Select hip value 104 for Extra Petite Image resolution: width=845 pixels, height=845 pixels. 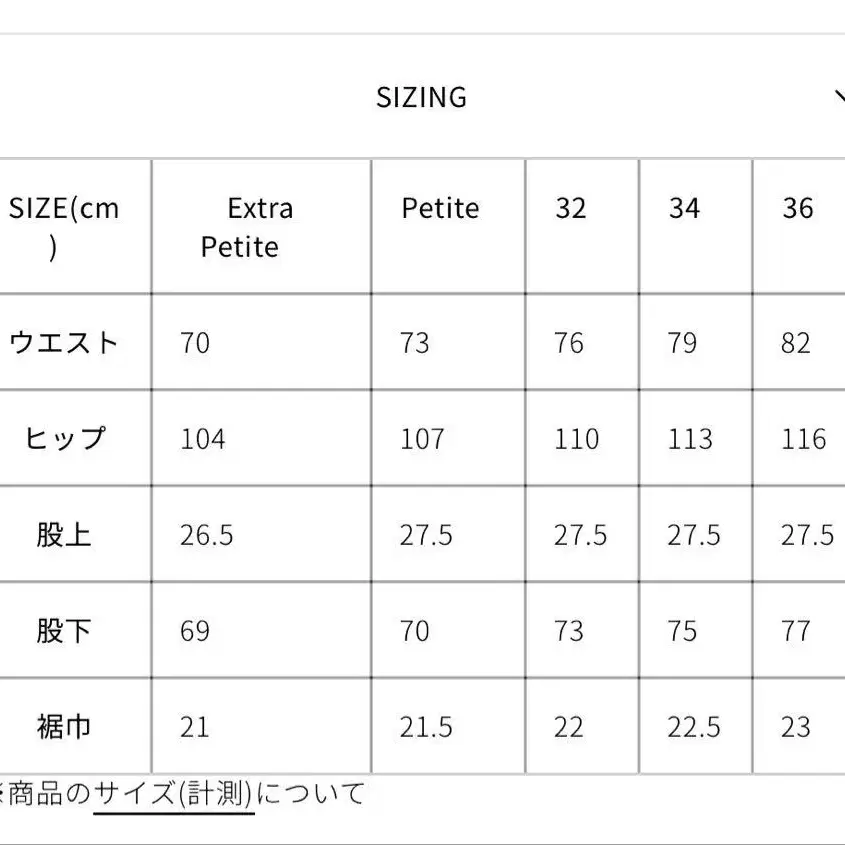coord(203,439)
